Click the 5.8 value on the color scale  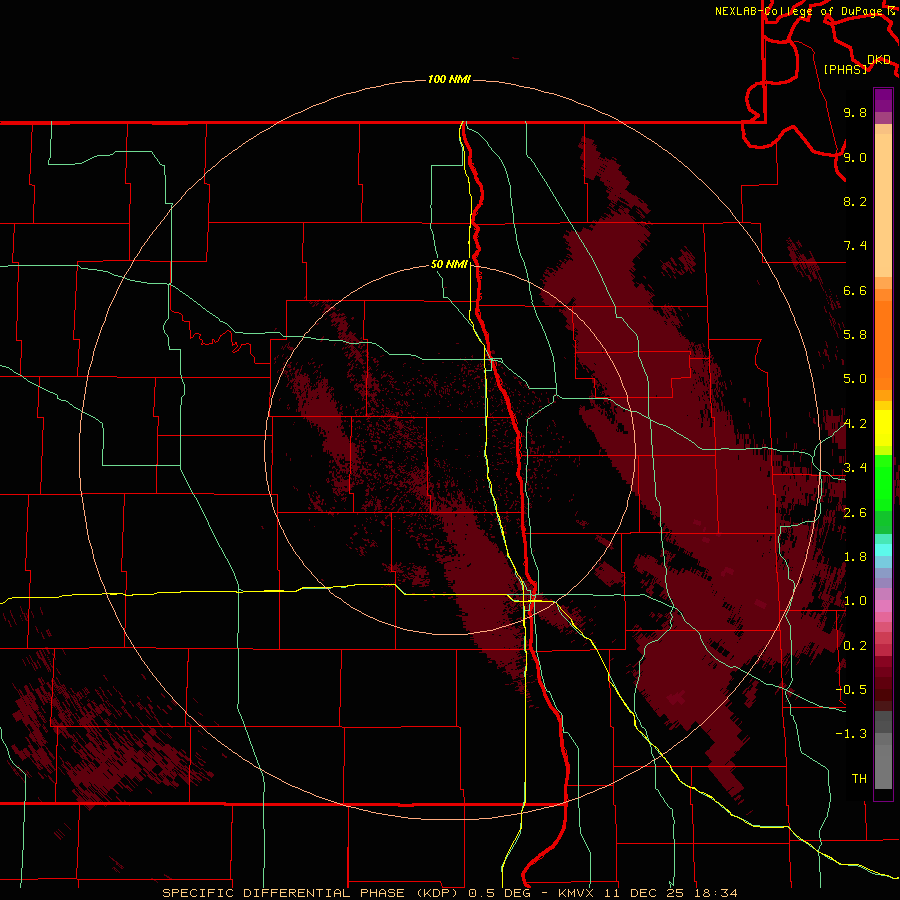pyautogui.click(x=855, y=335)
